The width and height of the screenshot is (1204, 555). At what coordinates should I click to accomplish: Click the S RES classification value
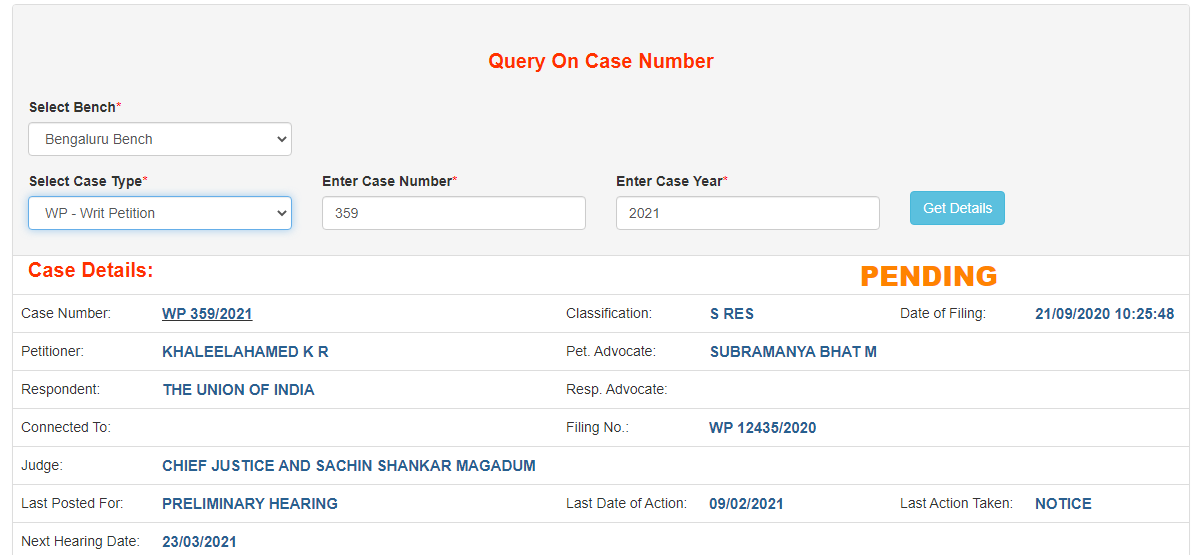coord(731,314)
